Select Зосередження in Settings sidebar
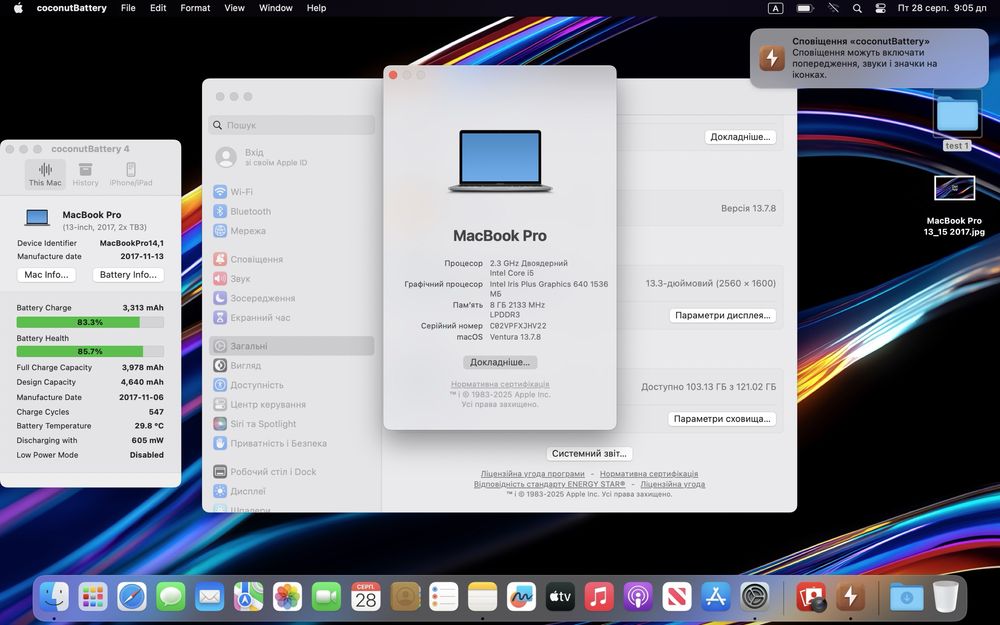1000x625 pixels. (x=291, y=298)
